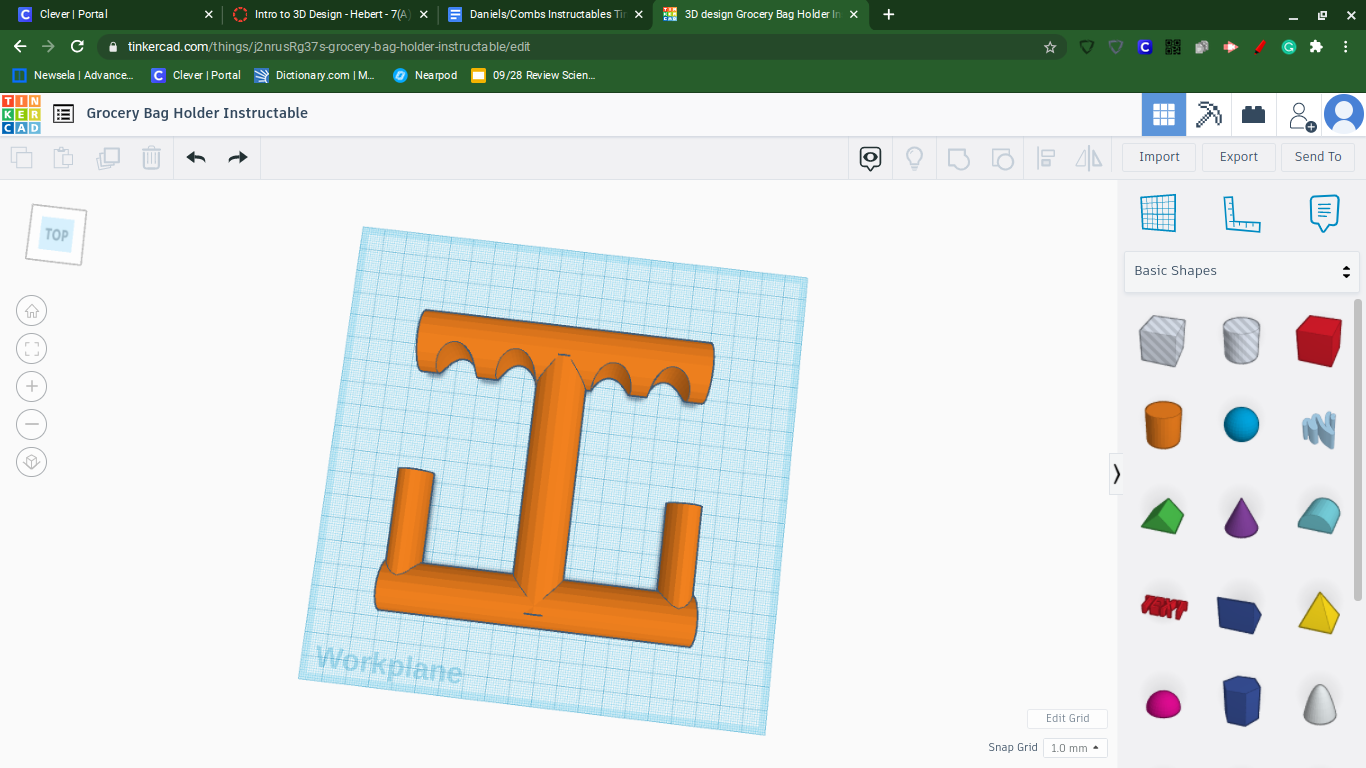Viewport: 1366px width, 768px height.
Task: Fit all shapes in view
Action: pos(32,349)
